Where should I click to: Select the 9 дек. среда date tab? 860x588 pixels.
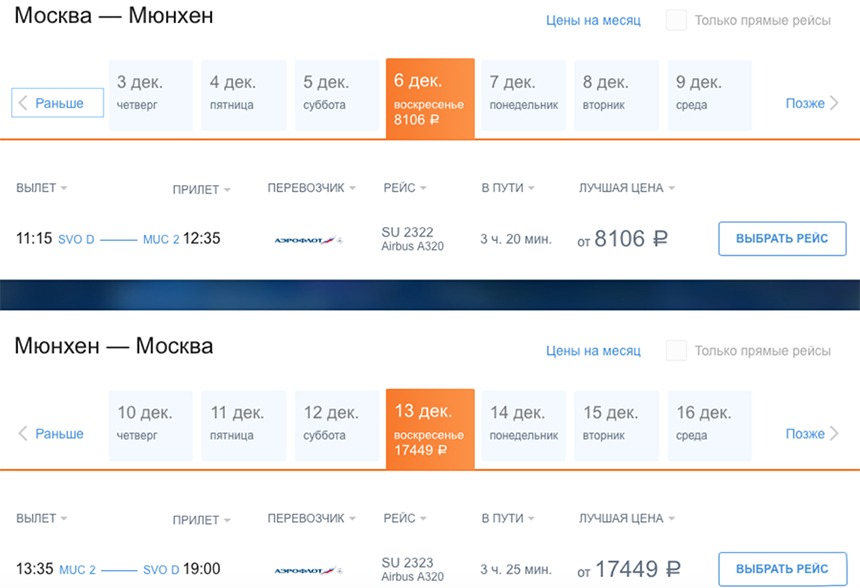(709, 94)
